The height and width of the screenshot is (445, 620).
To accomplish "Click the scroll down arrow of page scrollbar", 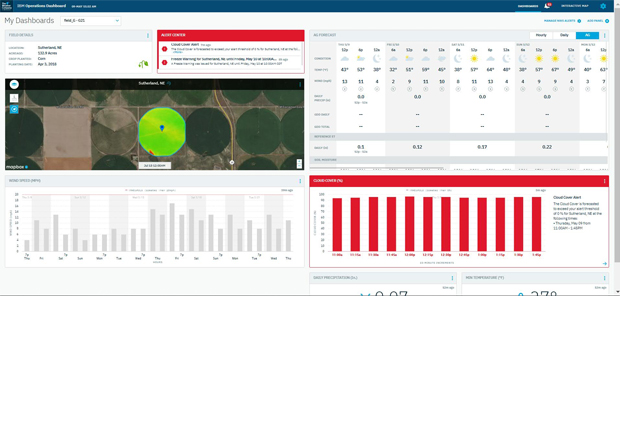I will point(617,292).
